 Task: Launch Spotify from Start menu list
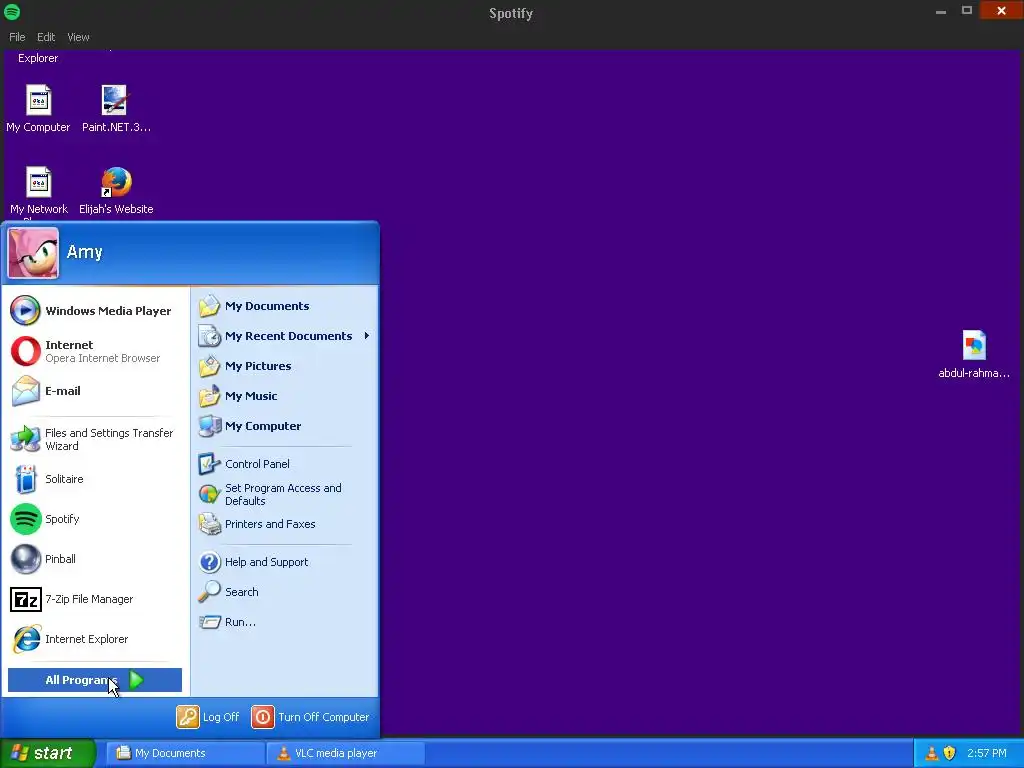coord(95,519)
